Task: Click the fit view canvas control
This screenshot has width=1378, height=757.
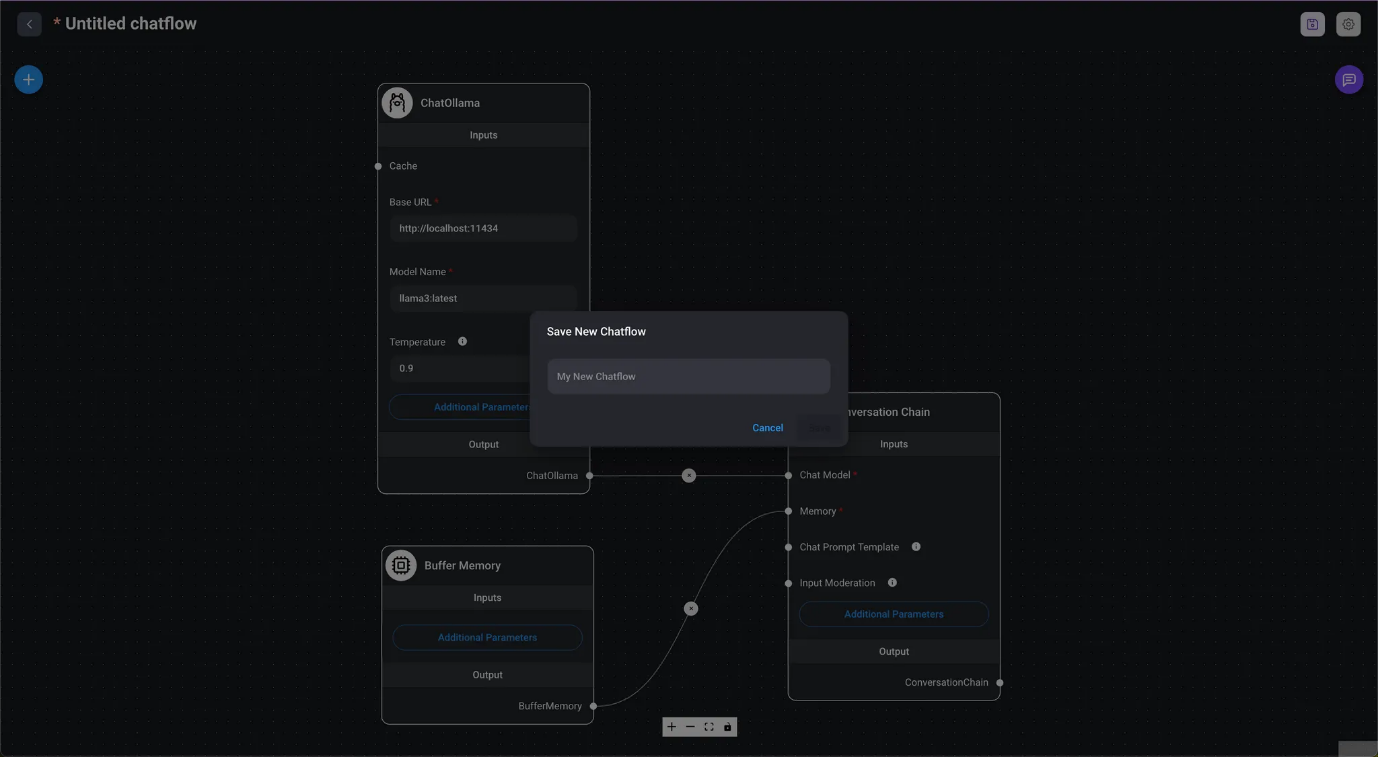Action: tap(709, 727)
